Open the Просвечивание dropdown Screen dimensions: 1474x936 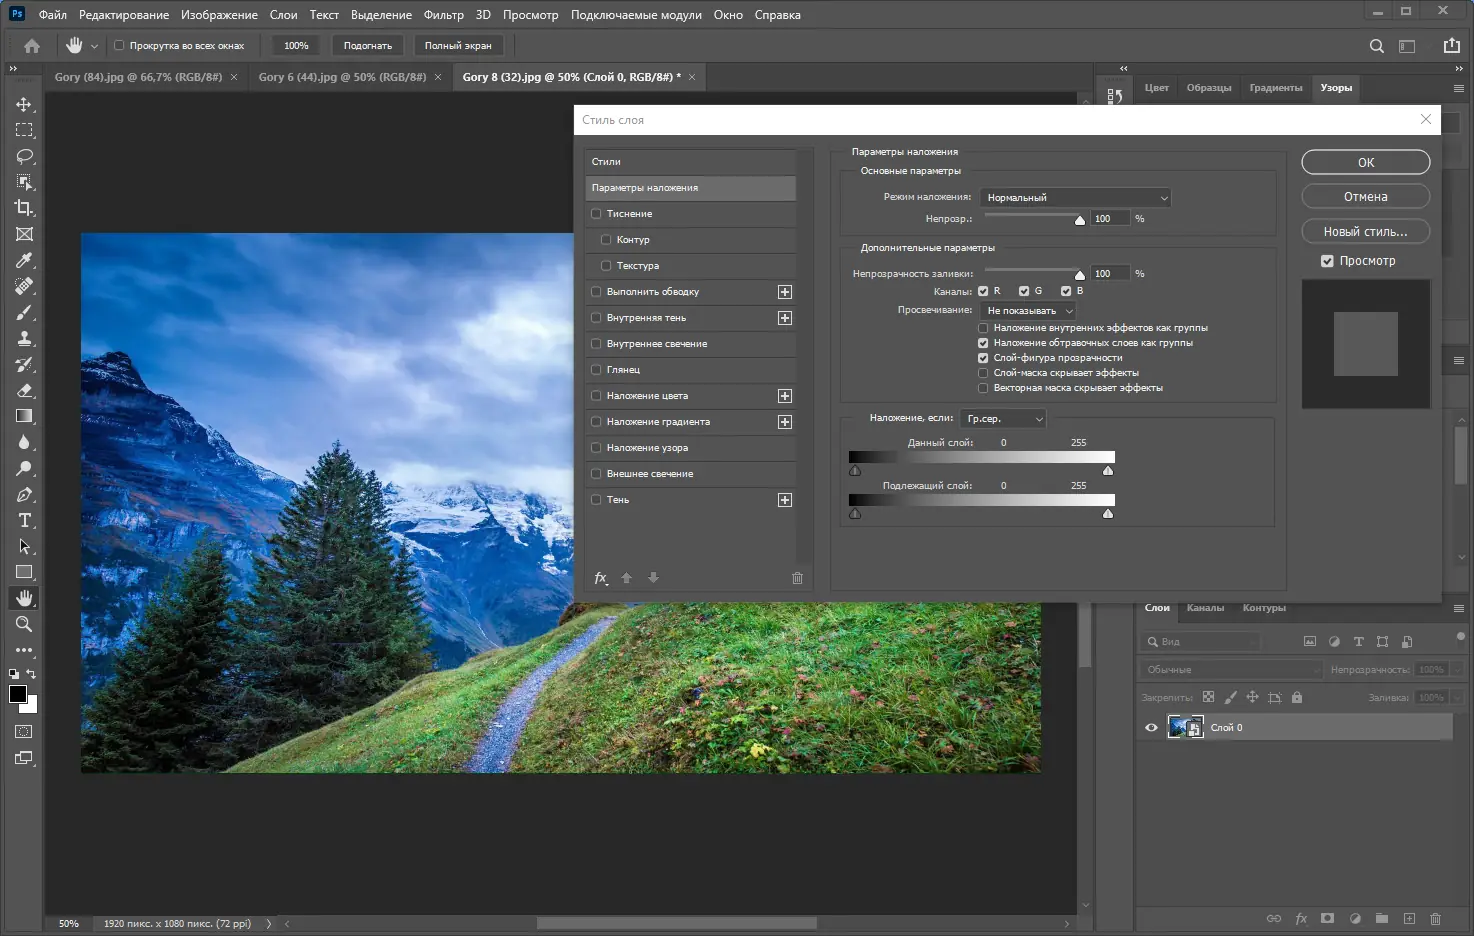click(1028, 311)
